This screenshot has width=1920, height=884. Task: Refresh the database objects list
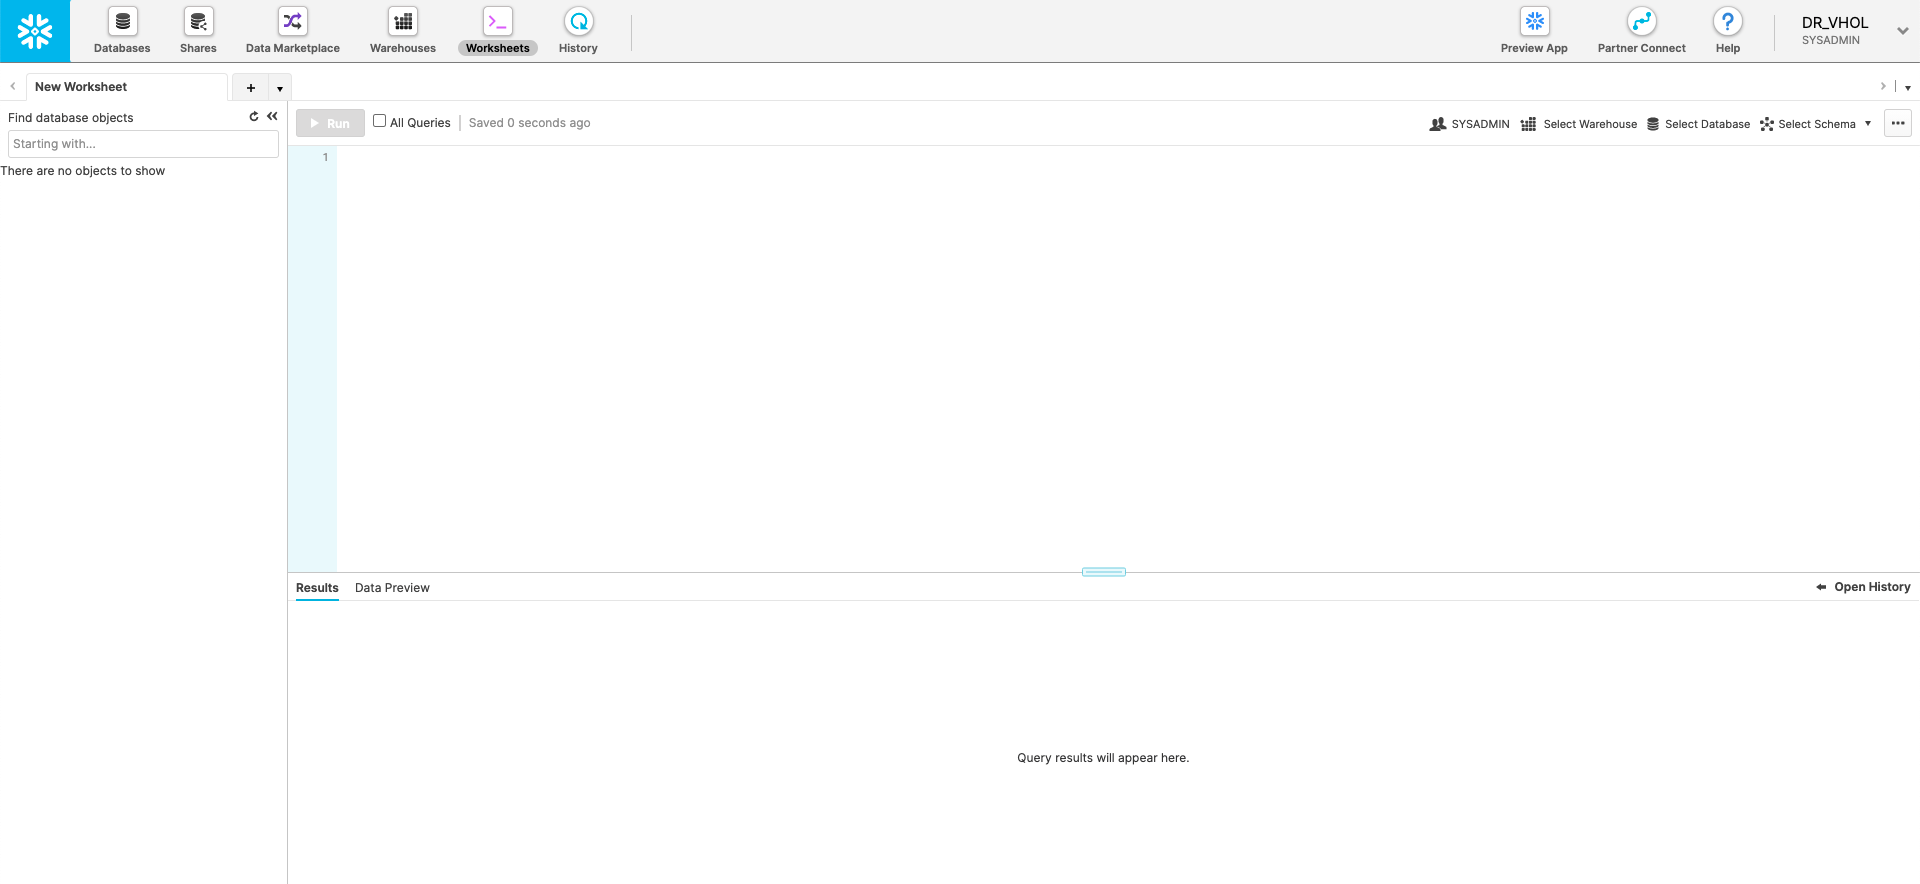[x=254, y=117]
